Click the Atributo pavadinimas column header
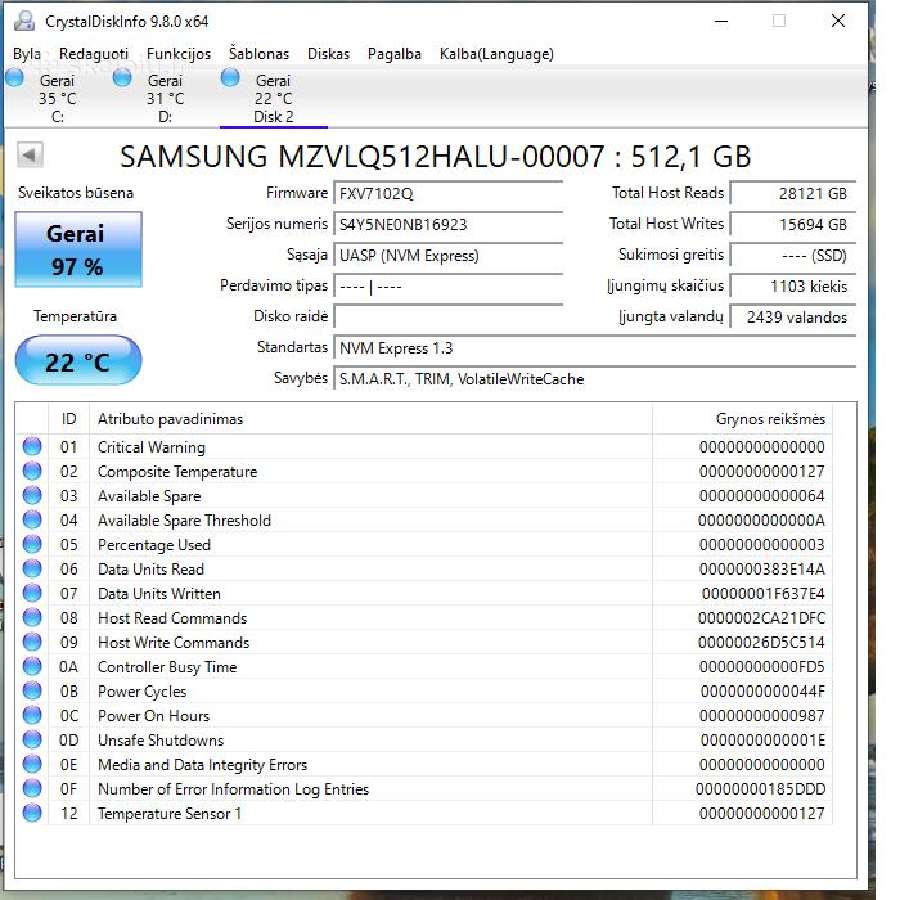 [371, 419]
